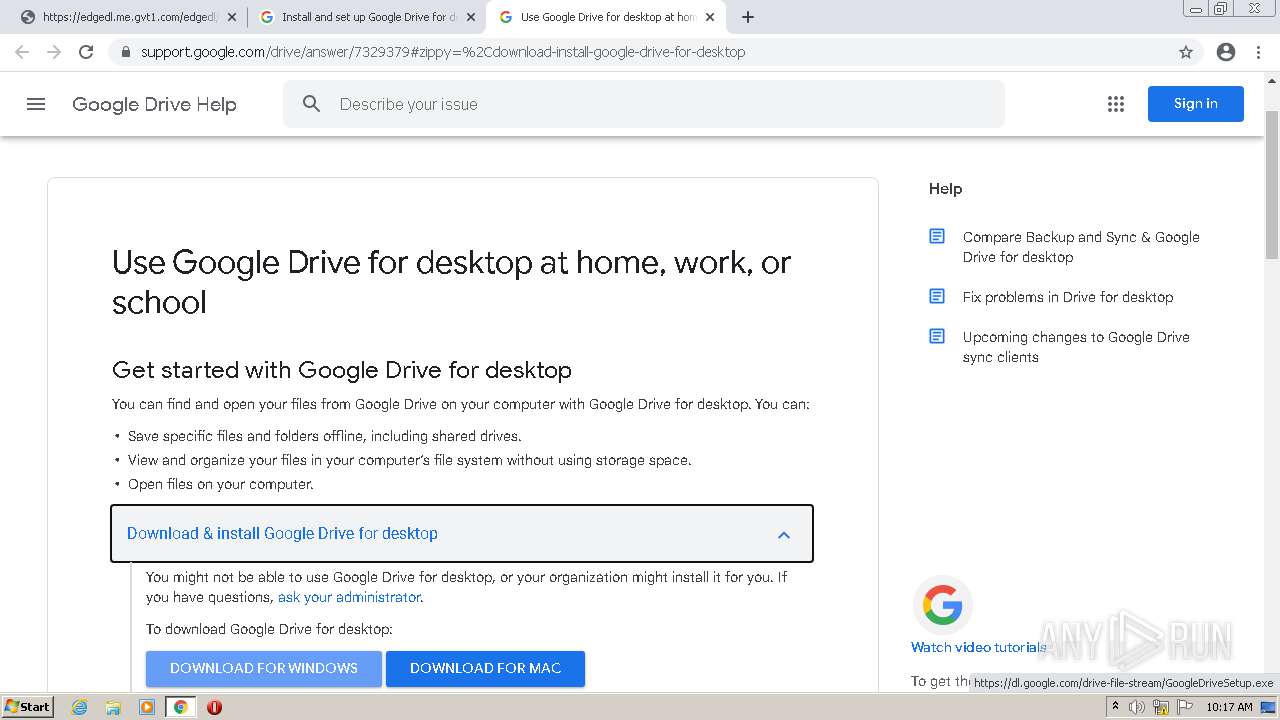This screenshot has width=1280, height=720.
Task: Open Watch video tutorials link
Action: (978, 647)
